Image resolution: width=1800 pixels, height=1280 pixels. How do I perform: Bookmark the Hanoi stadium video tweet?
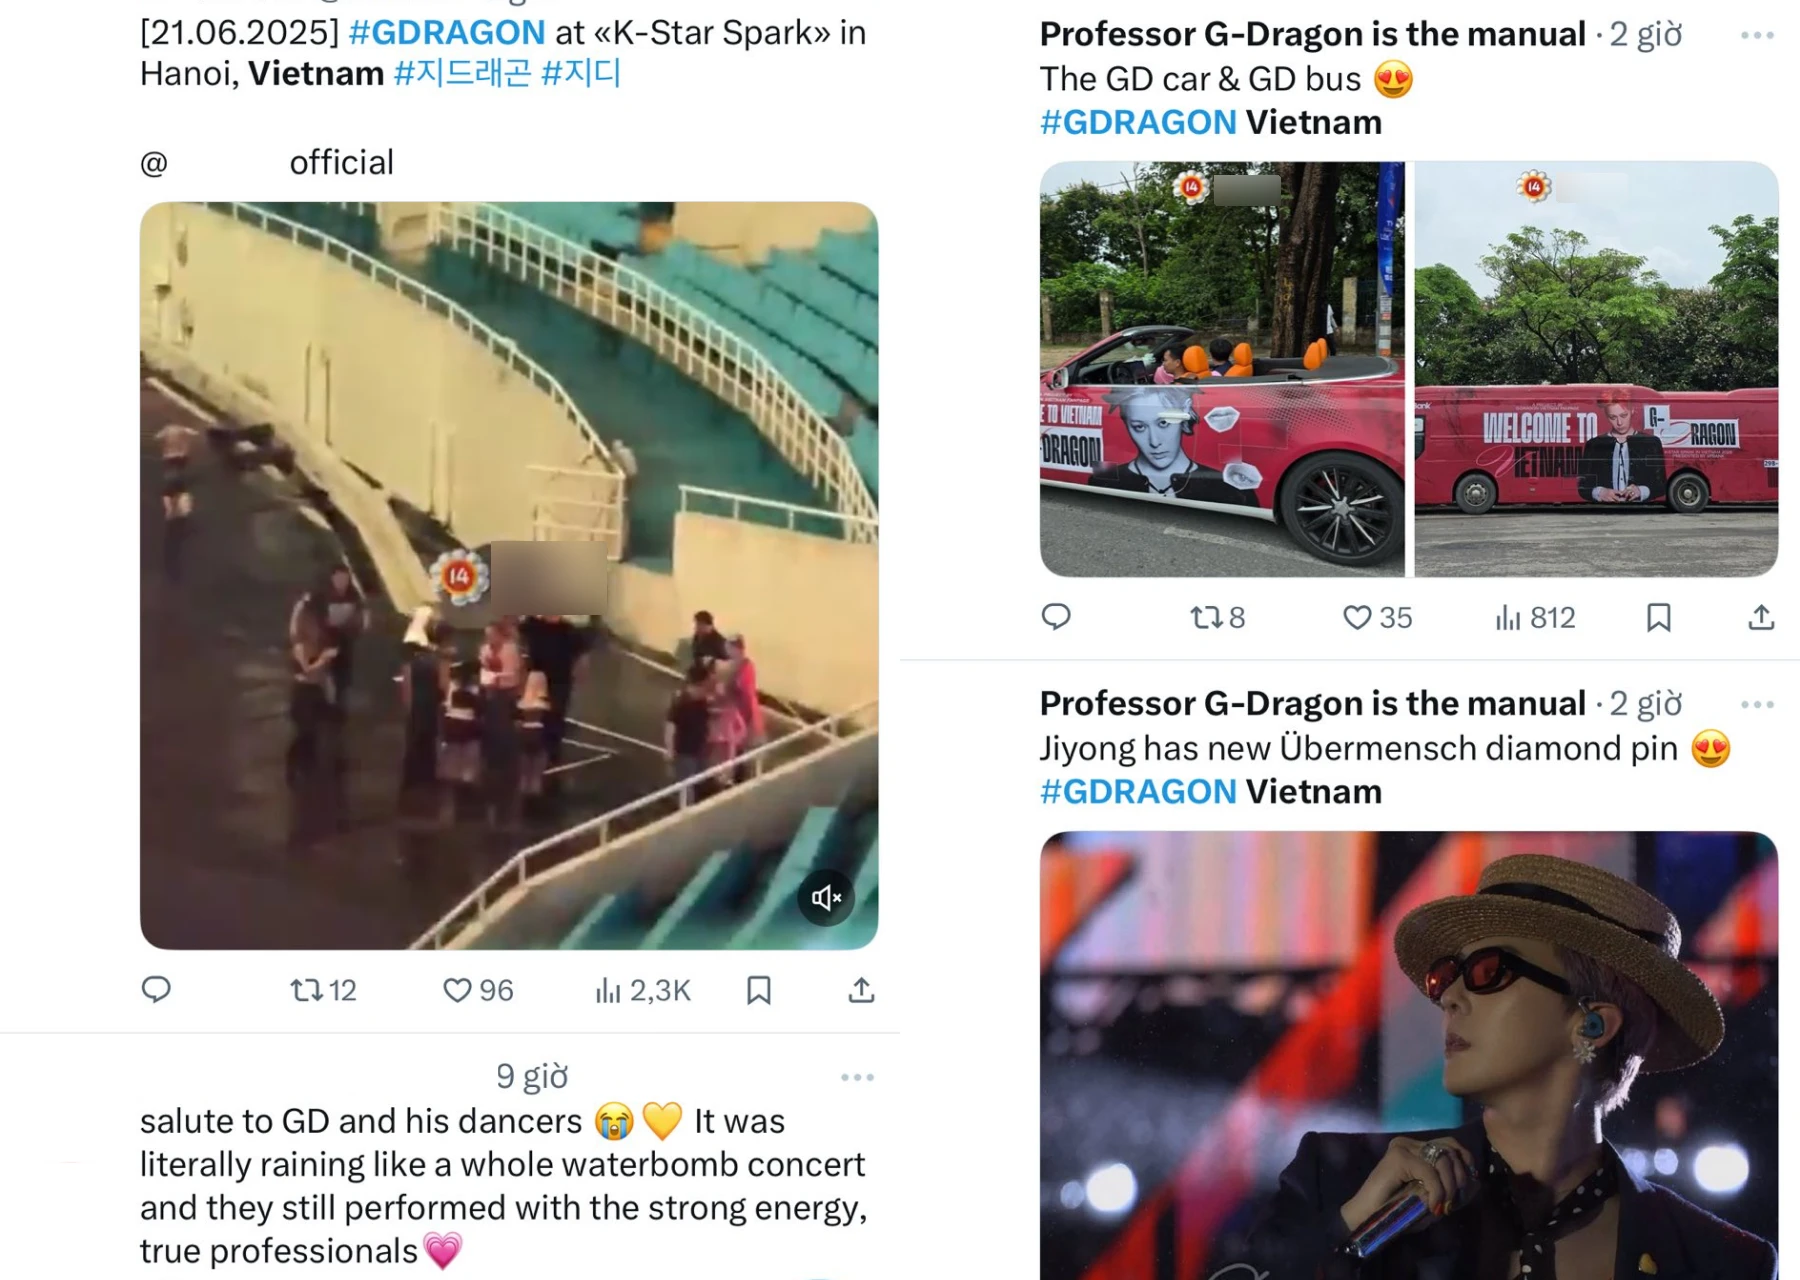tap(759, 990)
